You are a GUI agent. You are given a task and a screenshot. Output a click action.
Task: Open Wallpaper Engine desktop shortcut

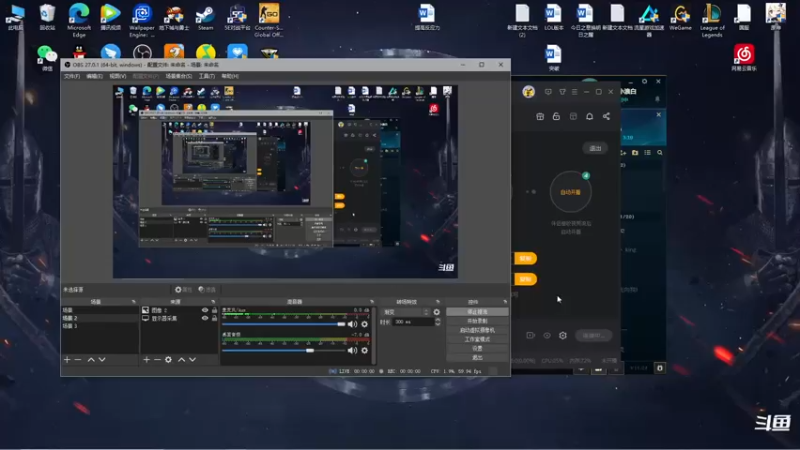coord(142,20)
